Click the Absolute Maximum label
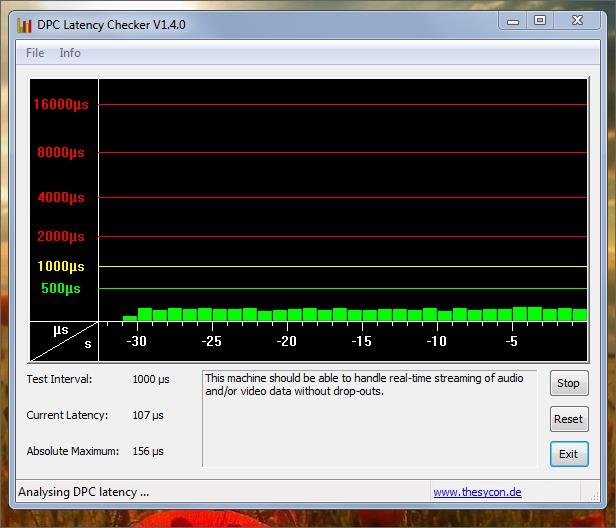This screenshot has width=616, height=528. (x=73, y=451)
